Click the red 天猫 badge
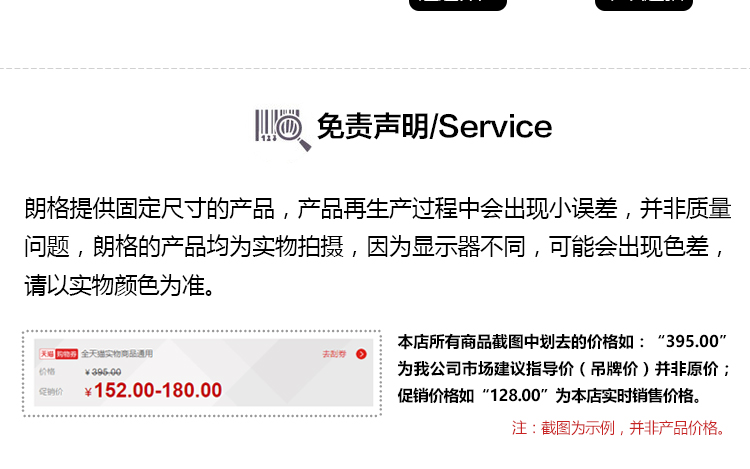Image resolution: width=750 pixels, height=469 pixels. coord(47,354)
